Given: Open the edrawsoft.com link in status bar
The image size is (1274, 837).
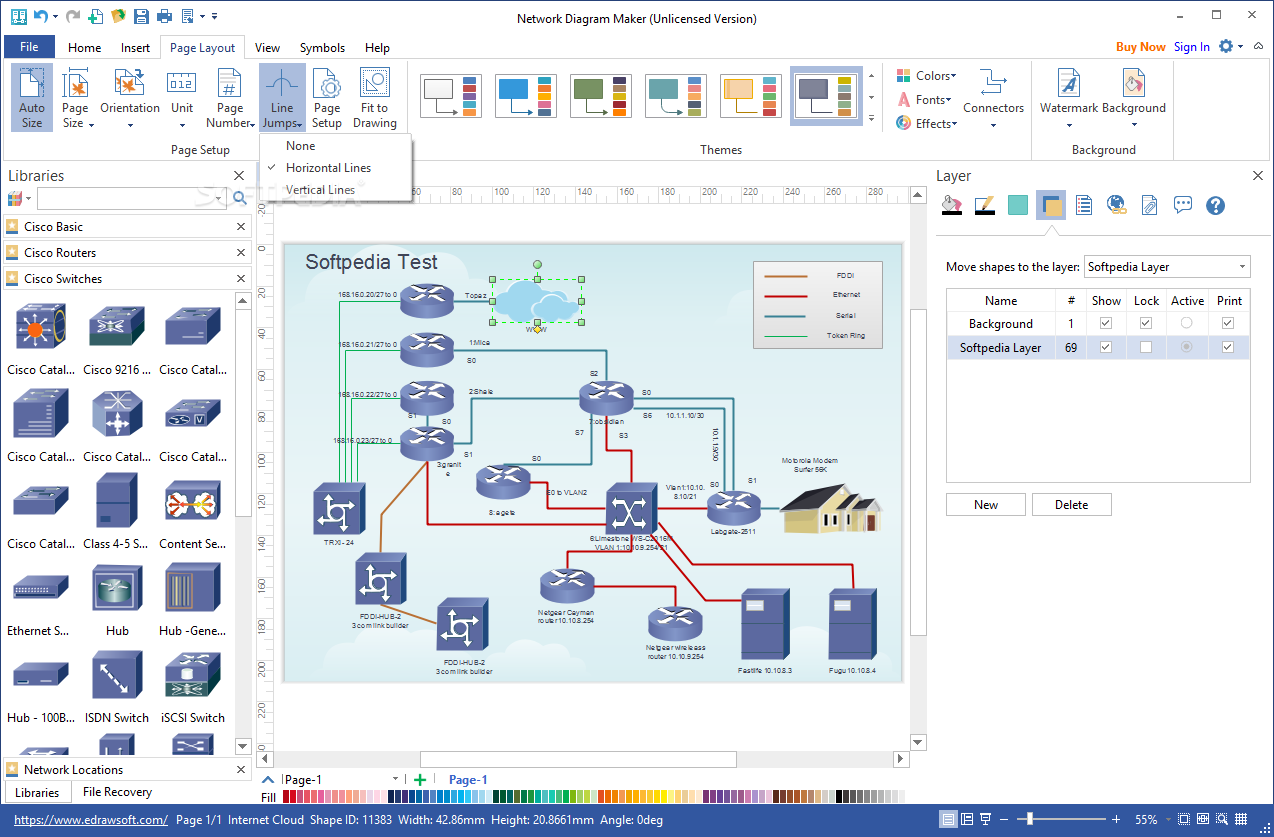Looking at the screenshot, I should click(x=90, y=820).
